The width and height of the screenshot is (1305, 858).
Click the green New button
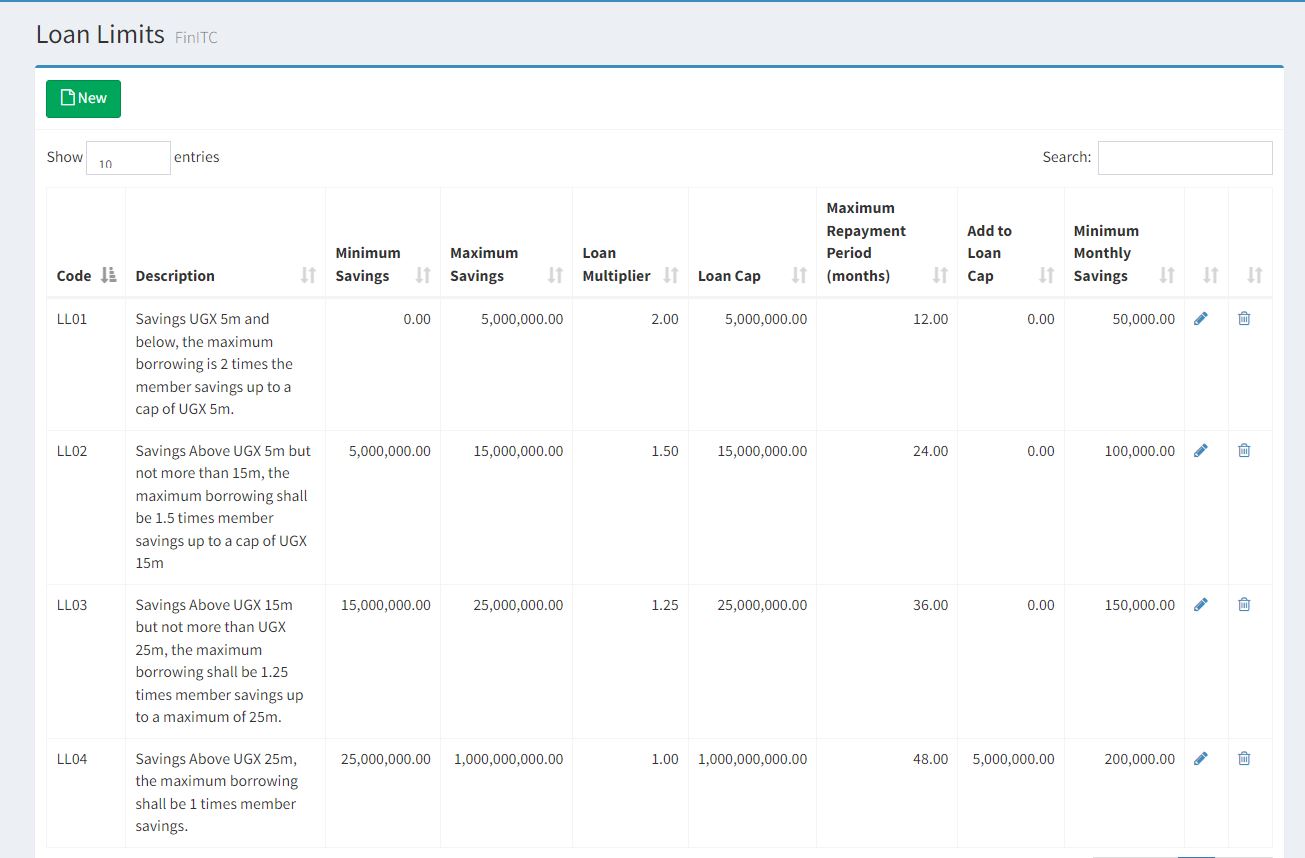pos(83,99)
